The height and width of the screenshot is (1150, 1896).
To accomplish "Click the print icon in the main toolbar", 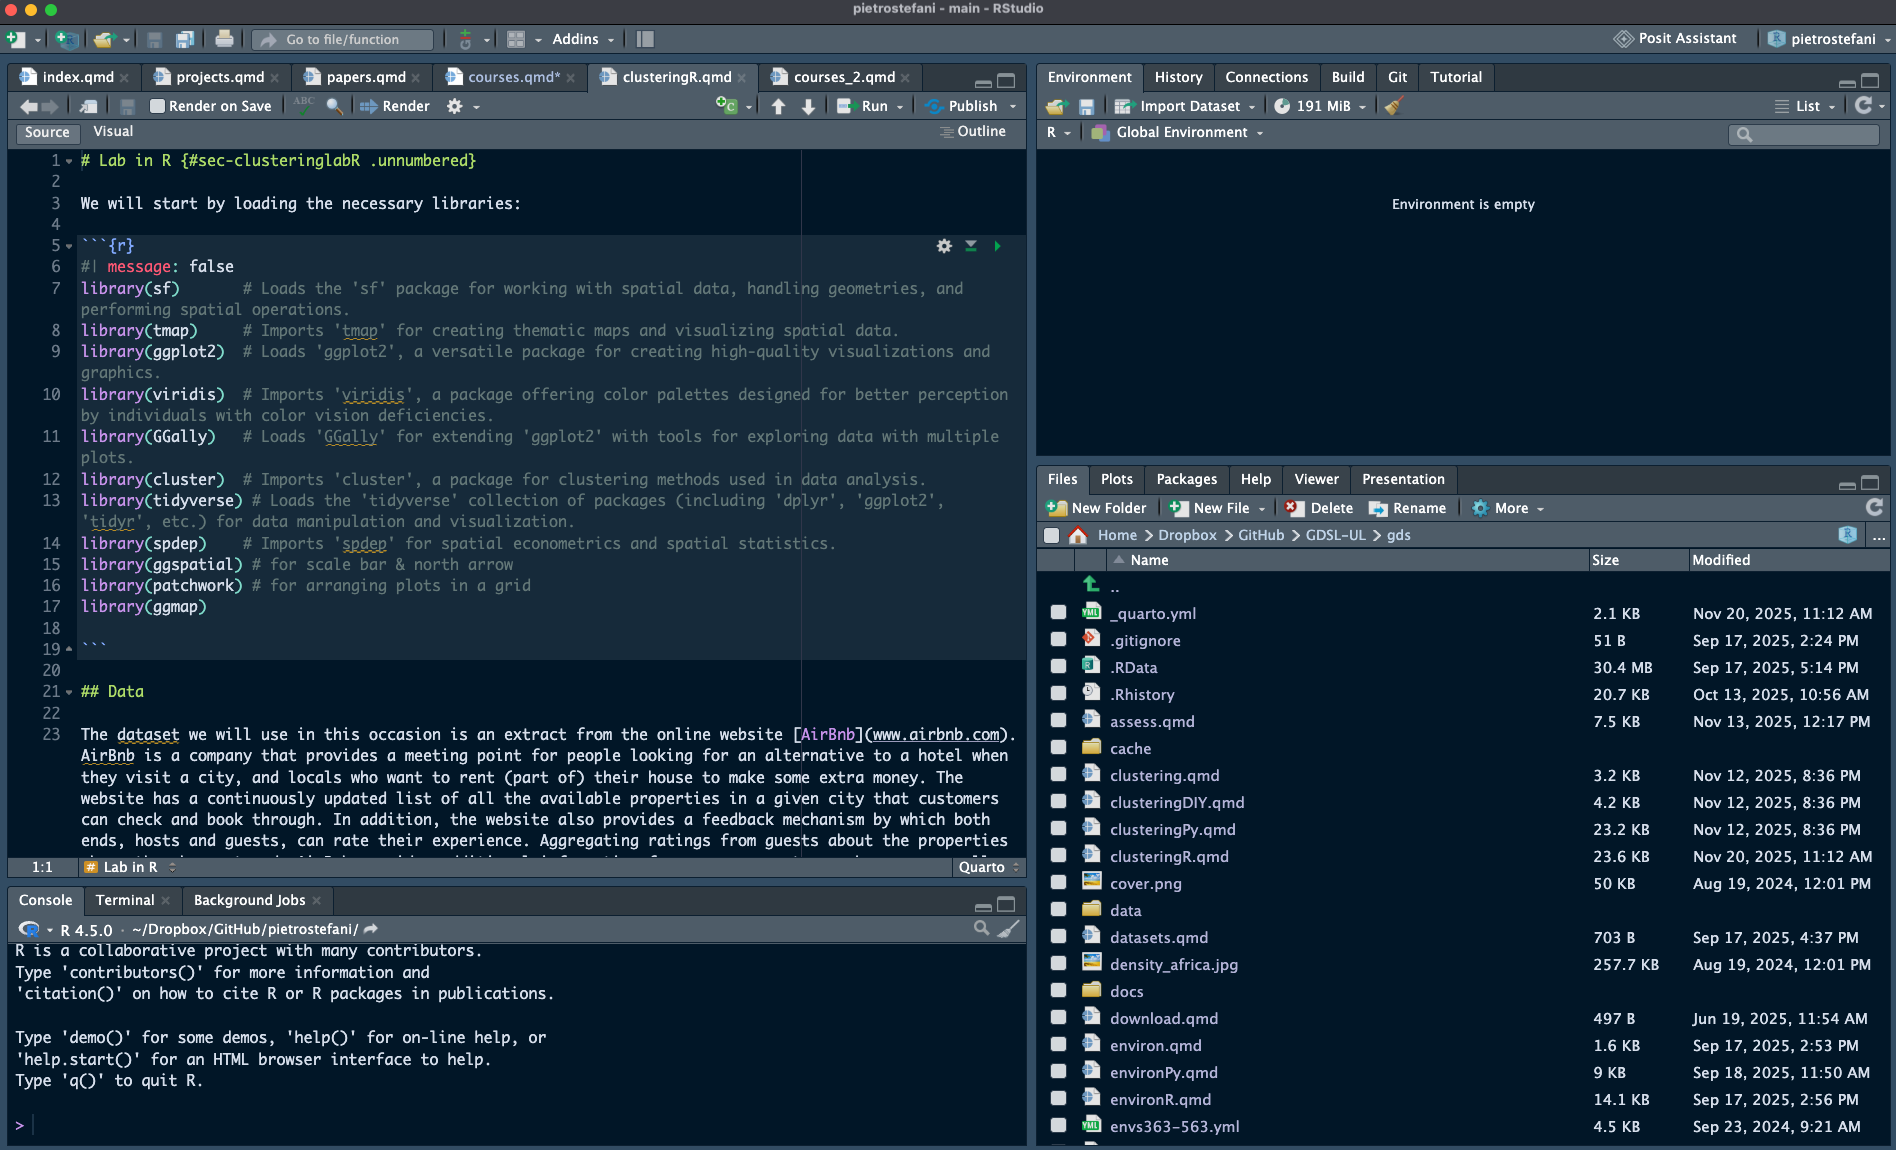I will pyautogui.click(x=224, y=39).
